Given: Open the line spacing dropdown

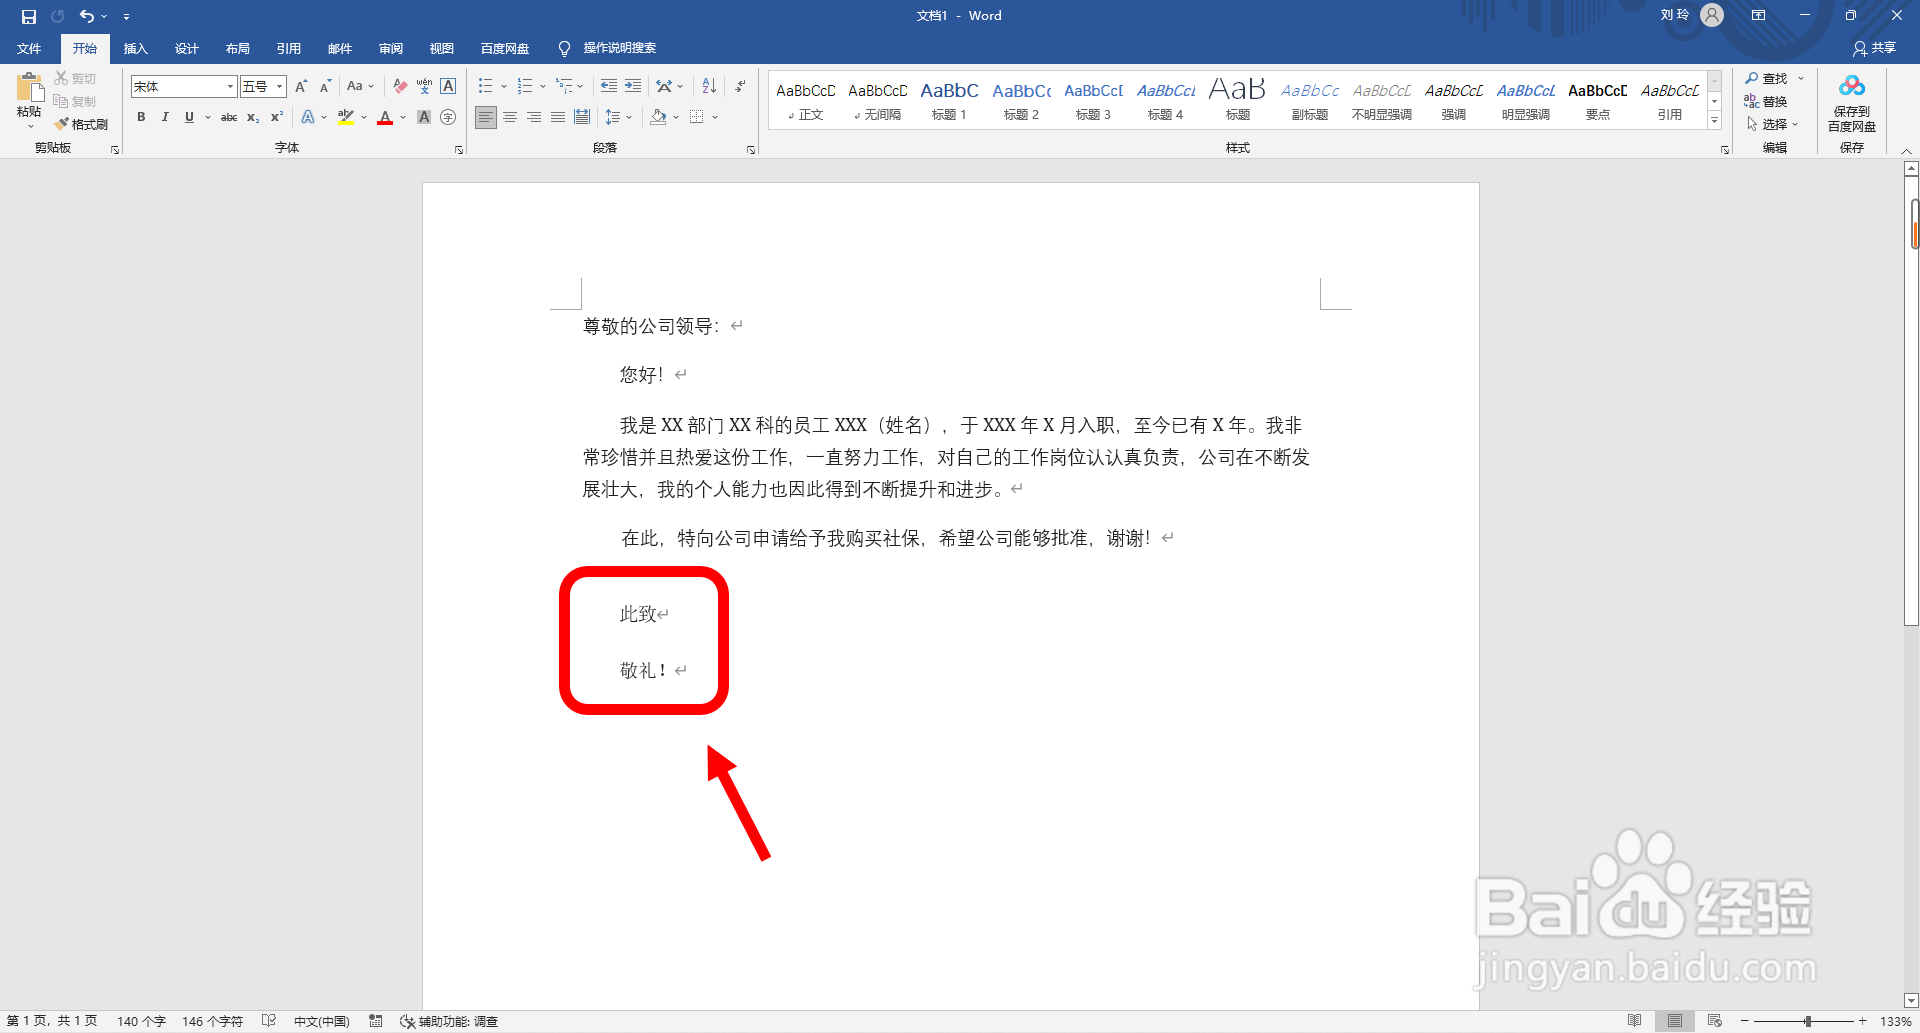Looking at the screenshot, I should click(618, 117).
